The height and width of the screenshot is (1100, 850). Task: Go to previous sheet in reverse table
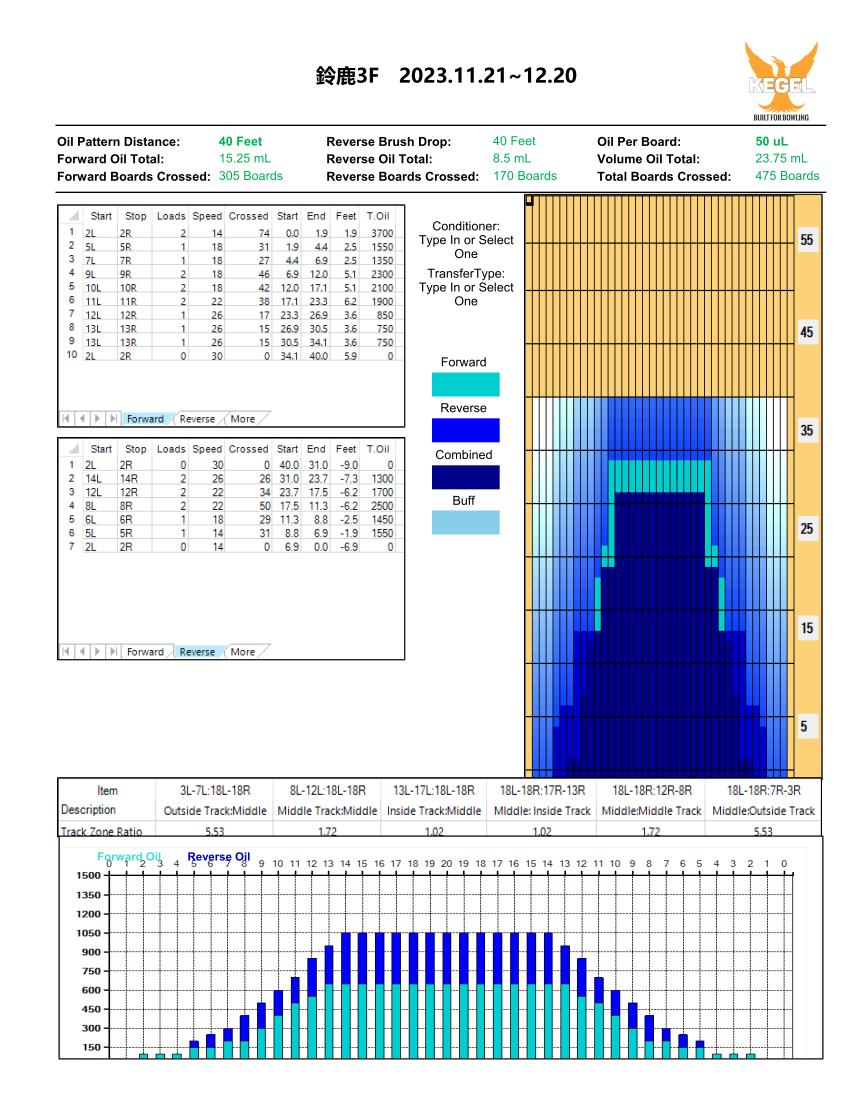[x=81, y=652]
